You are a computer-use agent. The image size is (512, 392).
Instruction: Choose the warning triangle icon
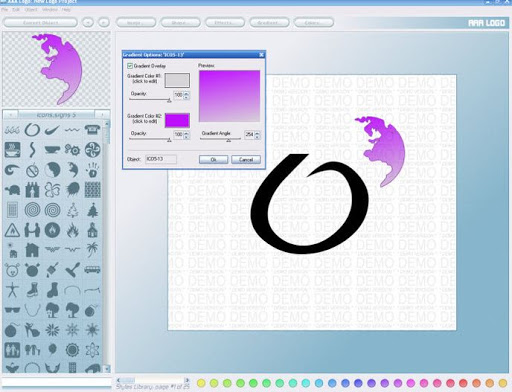pos(12,230)
